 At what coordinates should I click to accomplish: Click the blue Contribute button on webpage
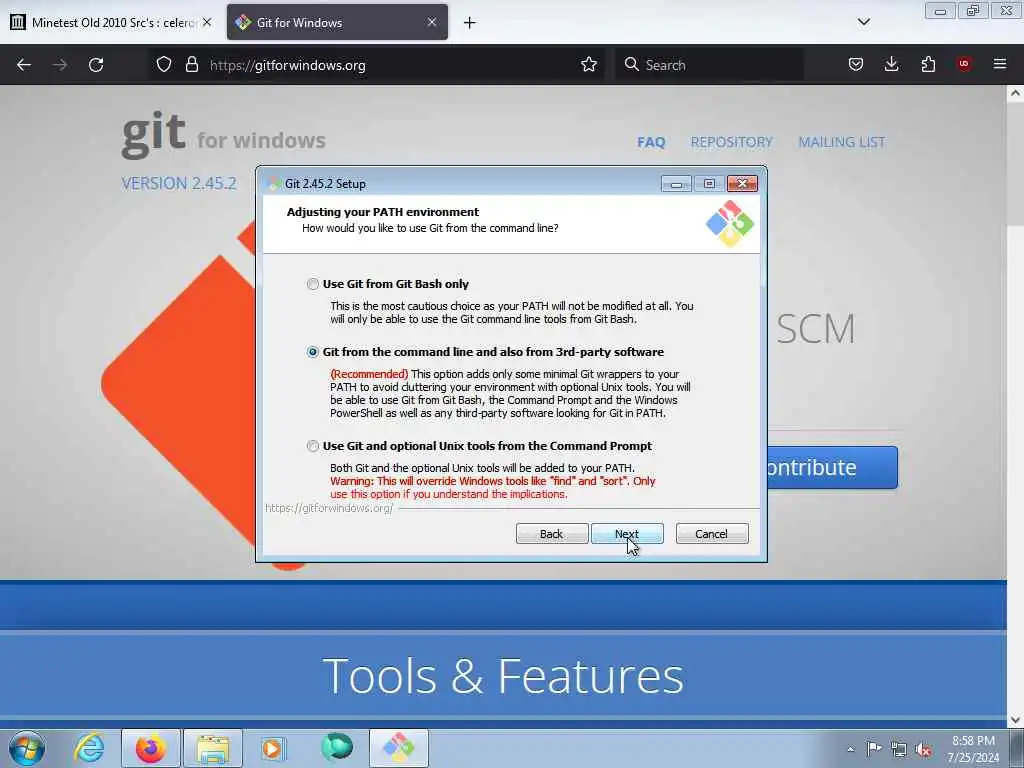click(832, 468)
